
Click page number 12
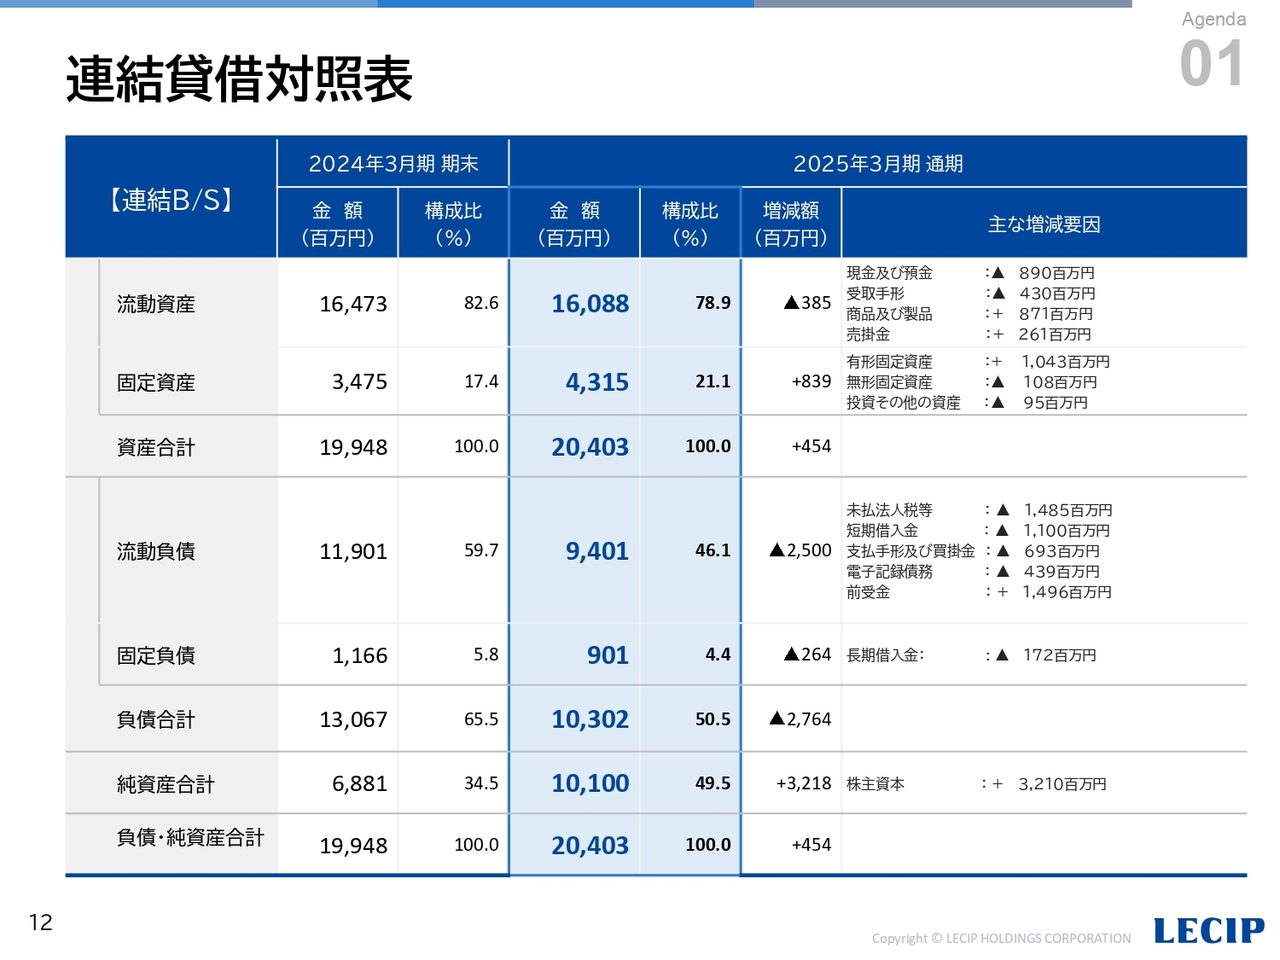41,922
